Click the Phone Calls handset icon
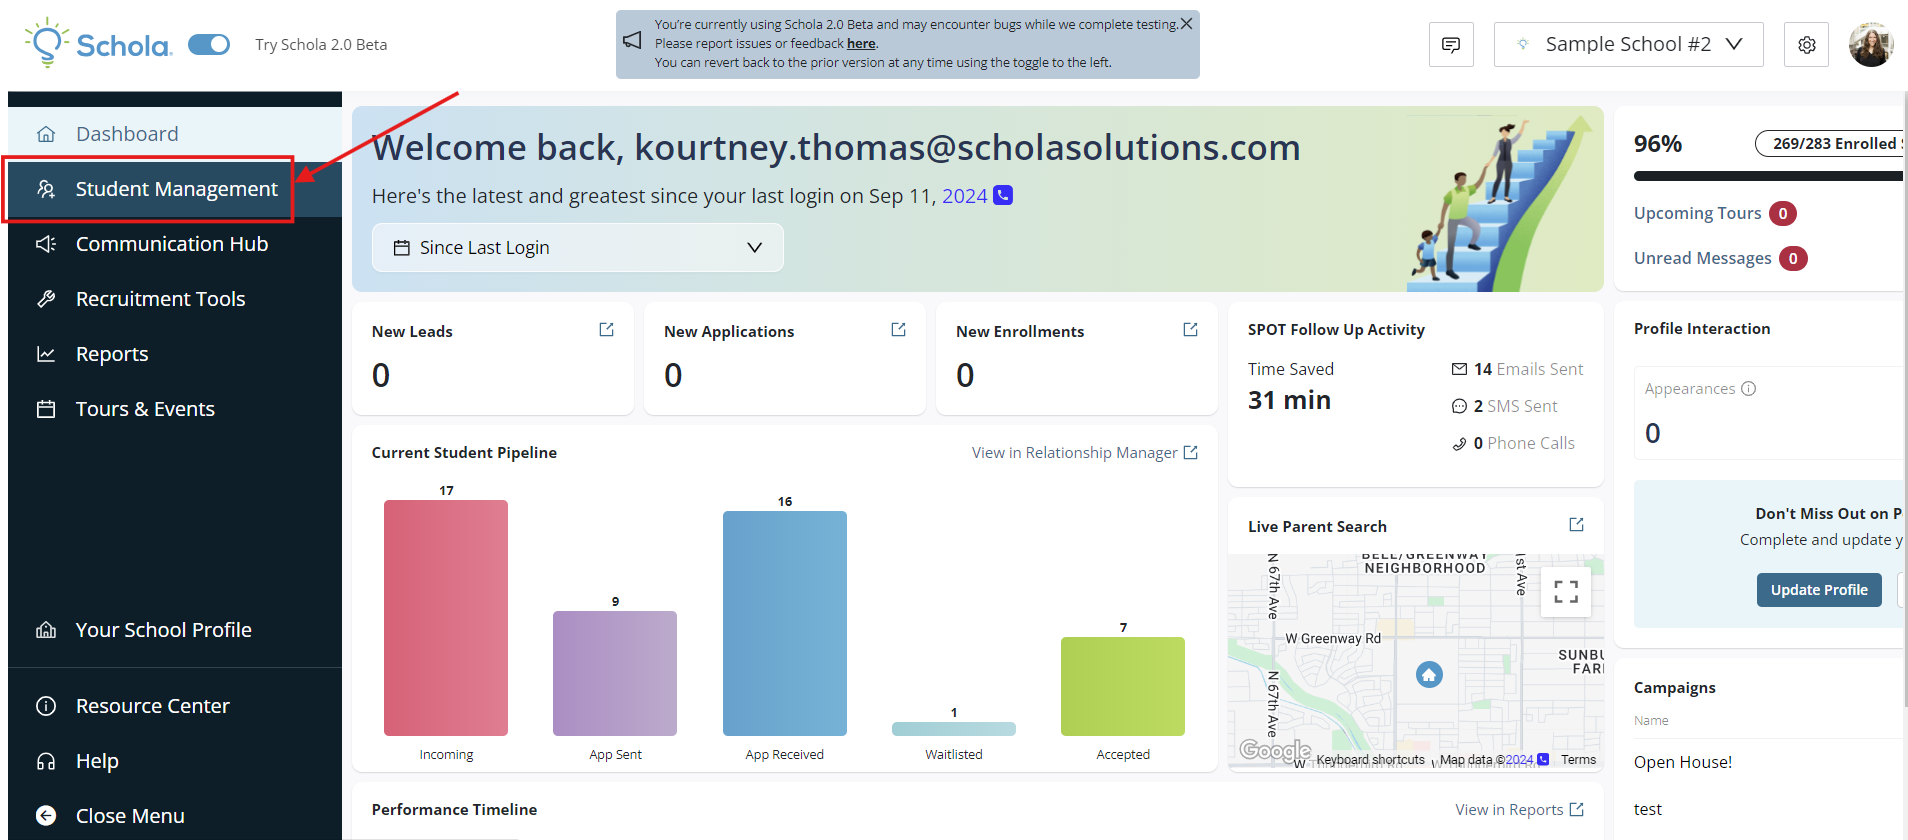This screenshot has width=1908, height=840. tap(1459, 444)
